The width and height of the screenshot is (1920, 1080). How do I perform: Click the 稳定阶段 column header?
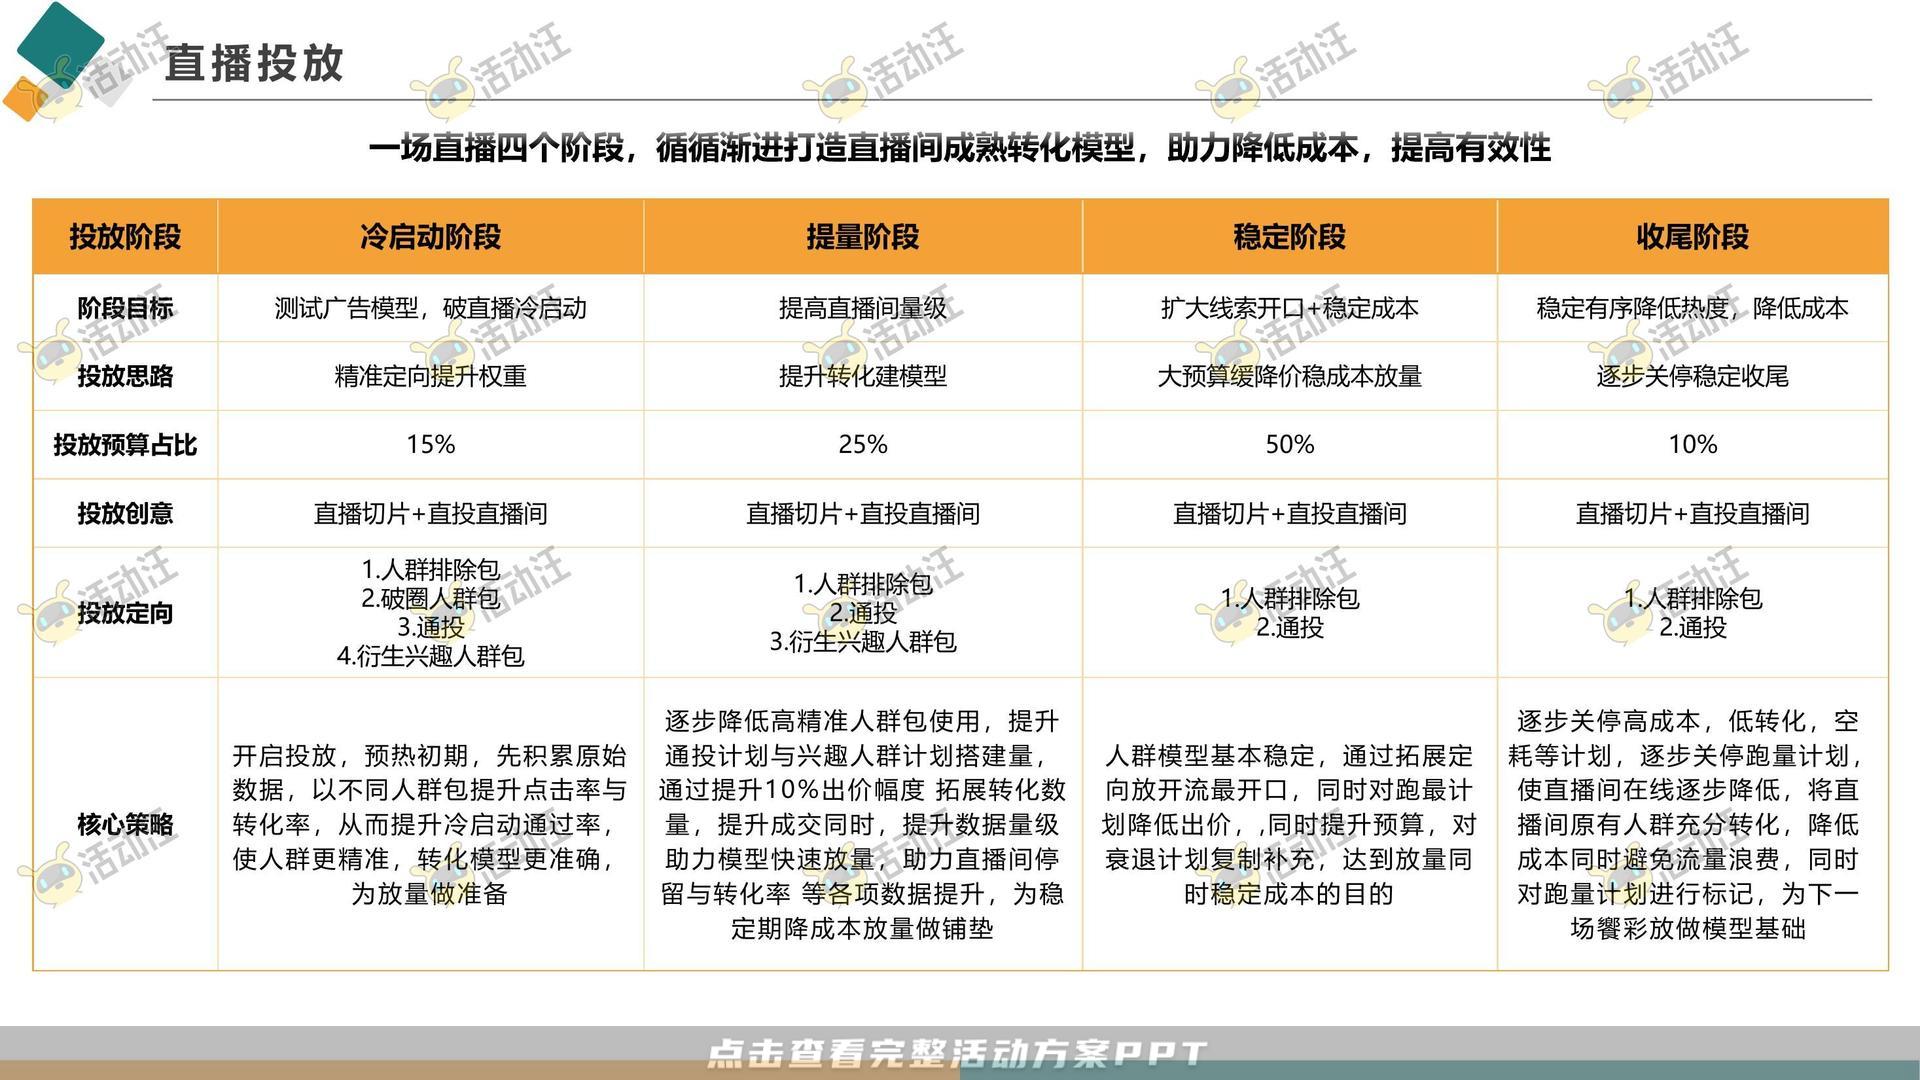(1288, 238)
